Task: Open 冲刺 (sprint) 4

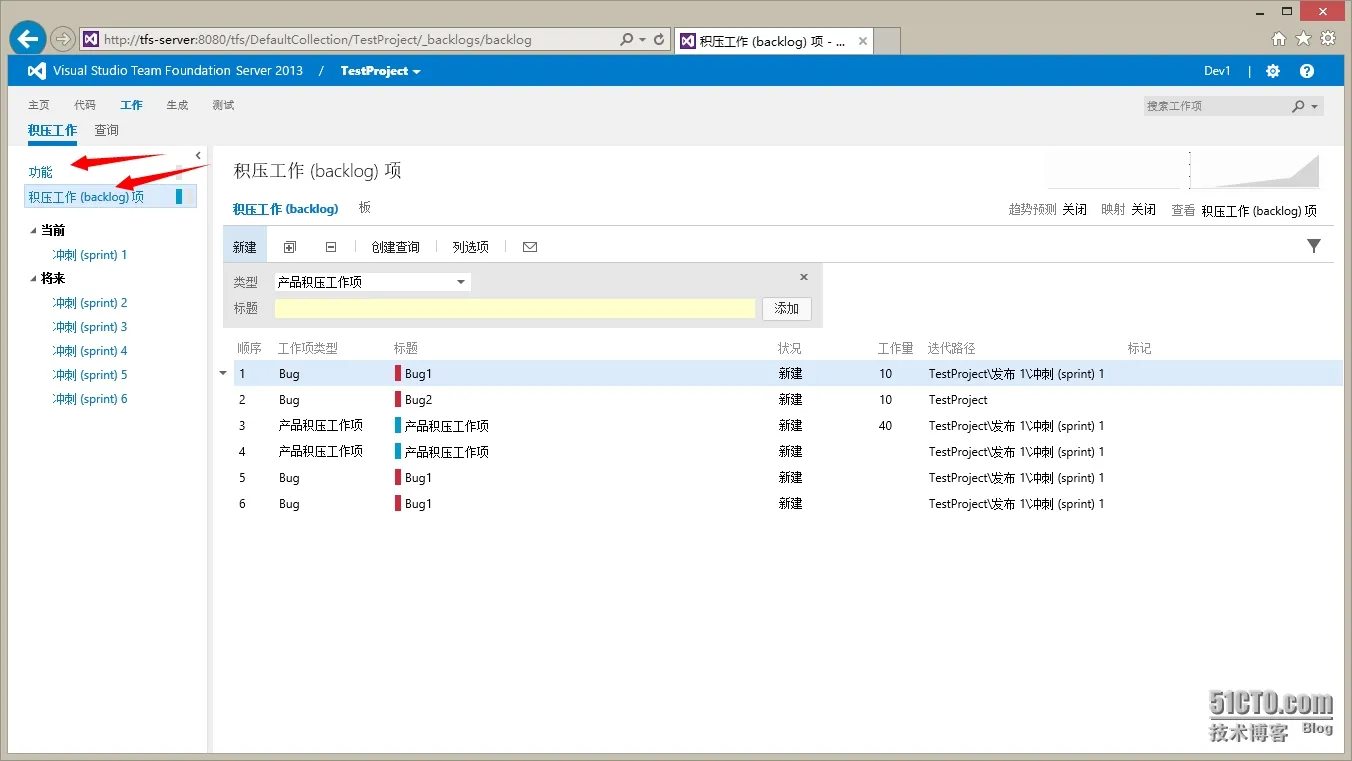Action: [90, 351]
